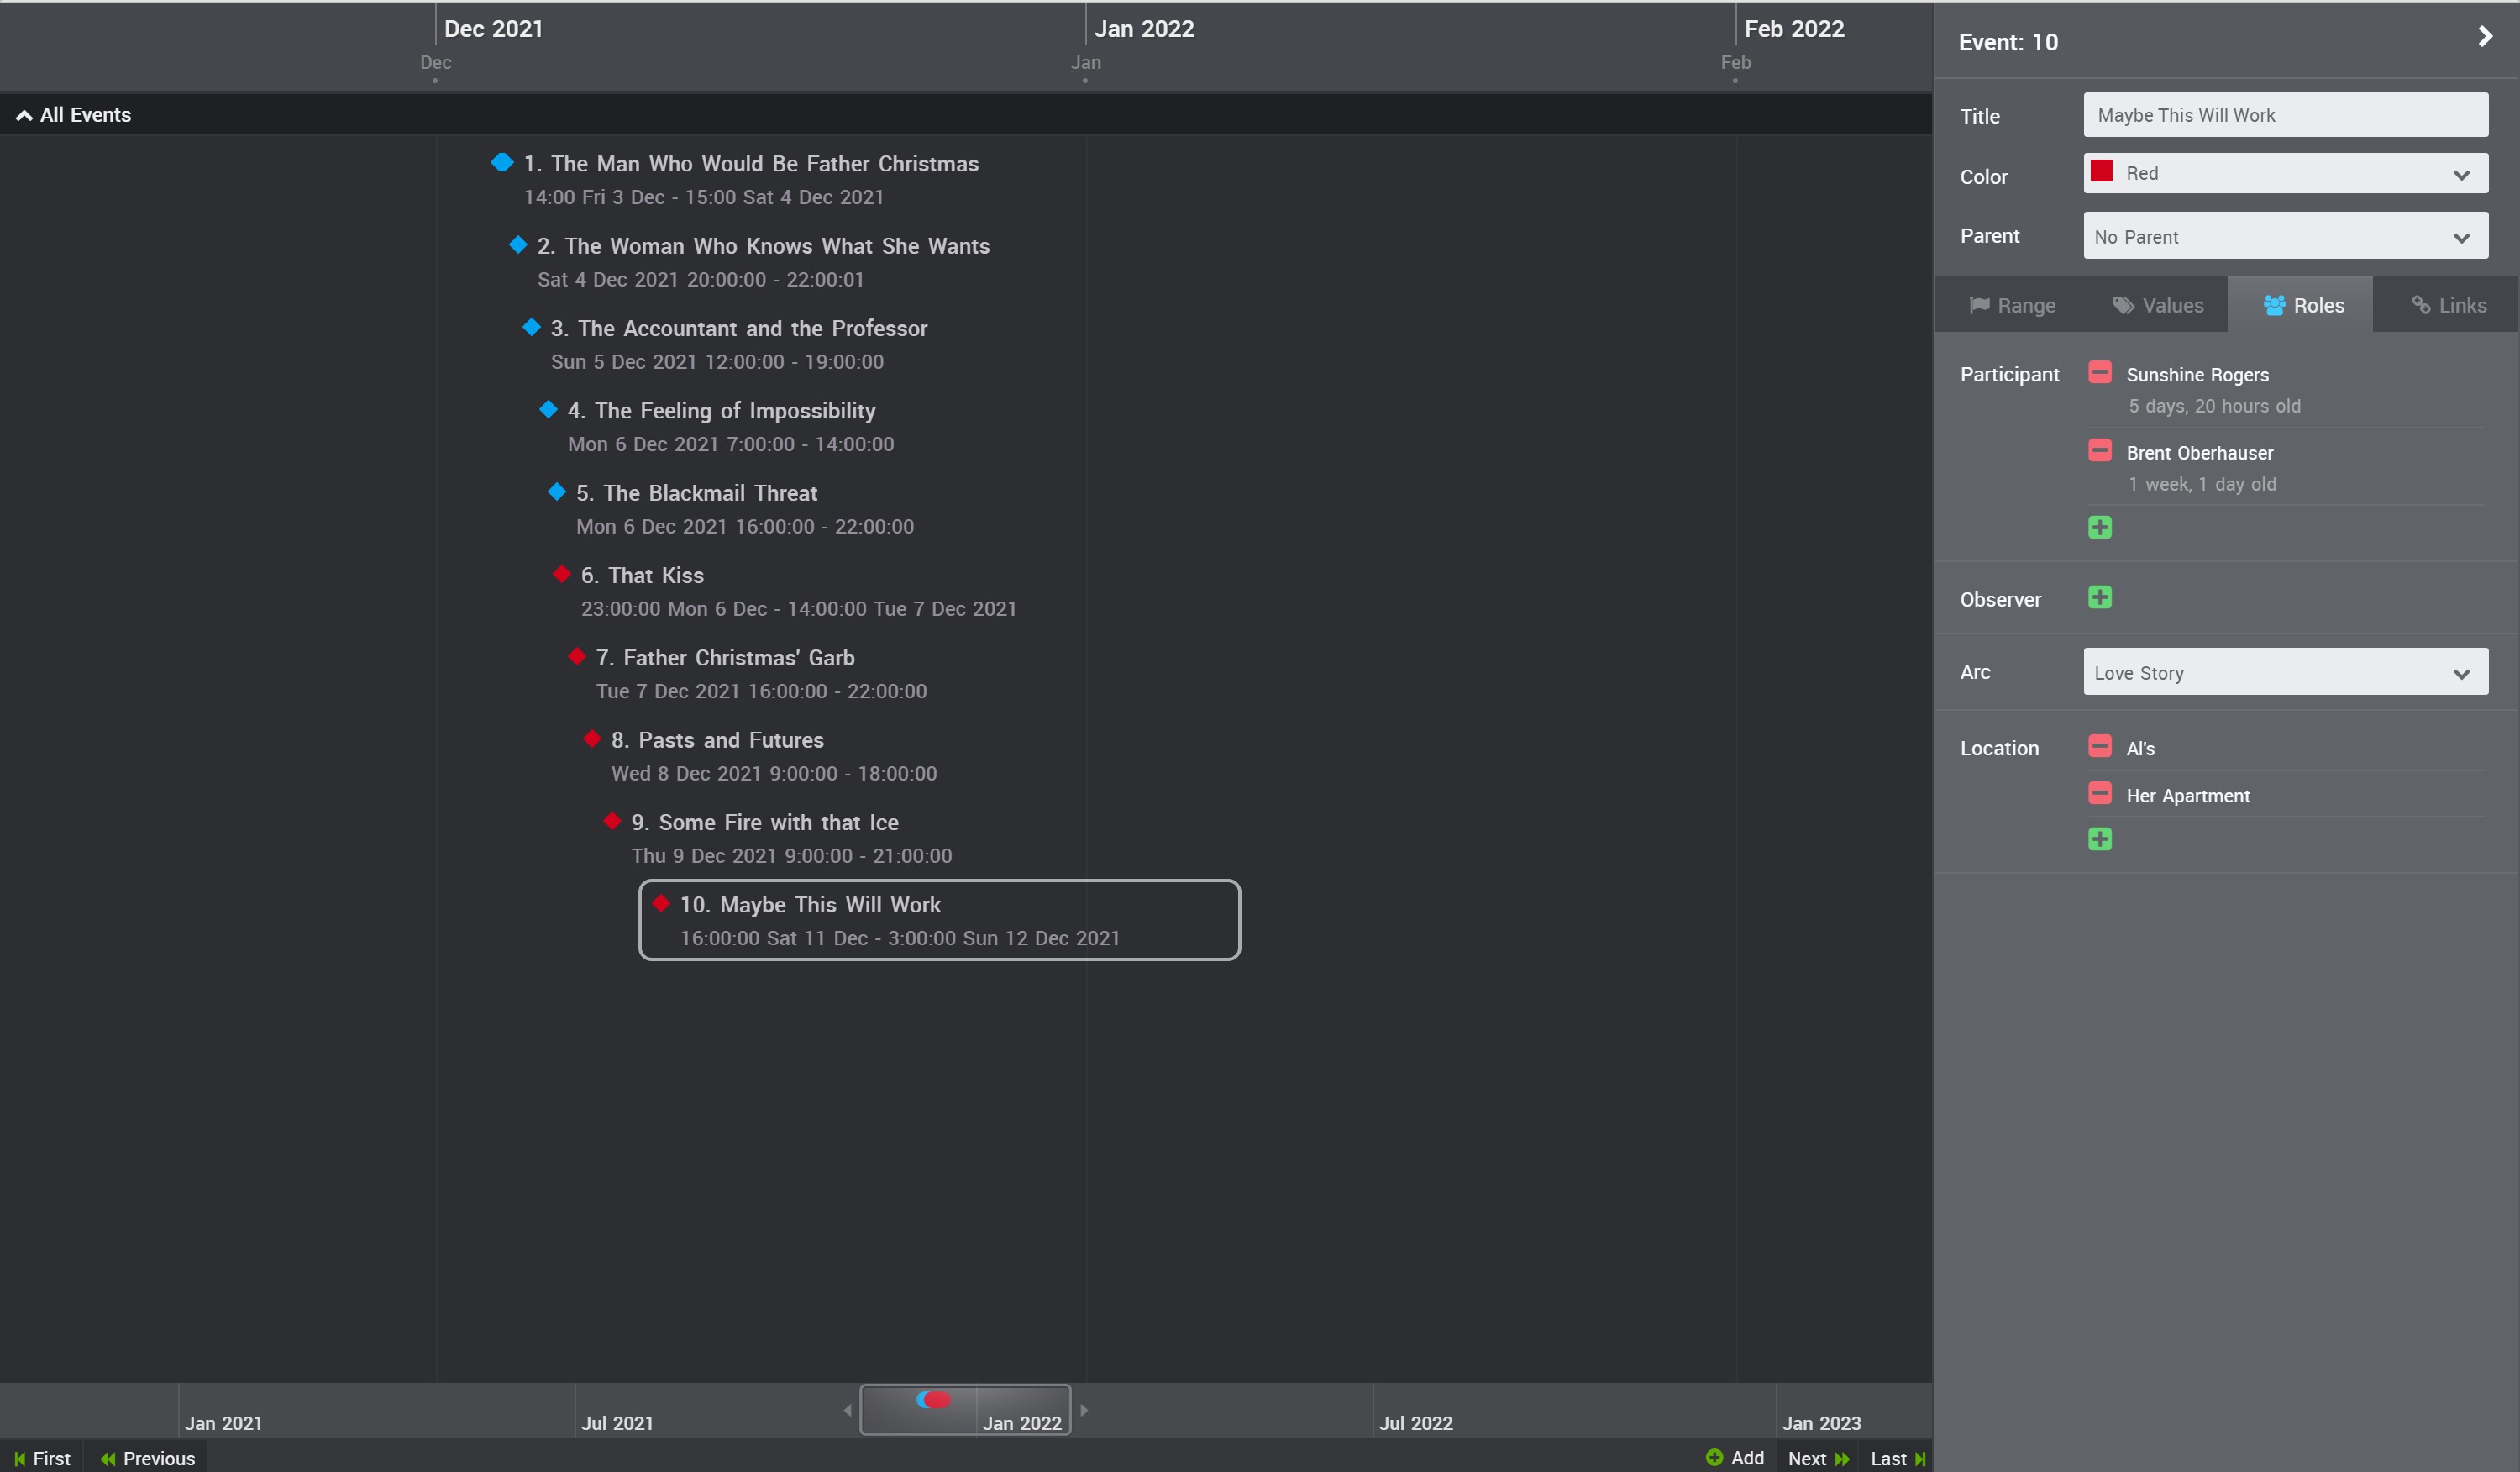
Task: Open the Color dropdown set to Red
Action: pos(2285,173)
